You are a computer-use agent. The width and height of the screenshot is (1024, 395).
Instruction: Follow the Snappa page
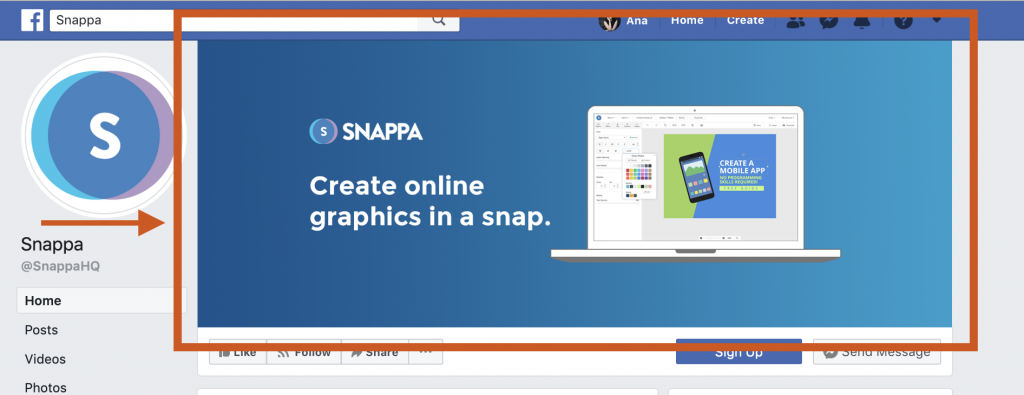tap(304, 352)
